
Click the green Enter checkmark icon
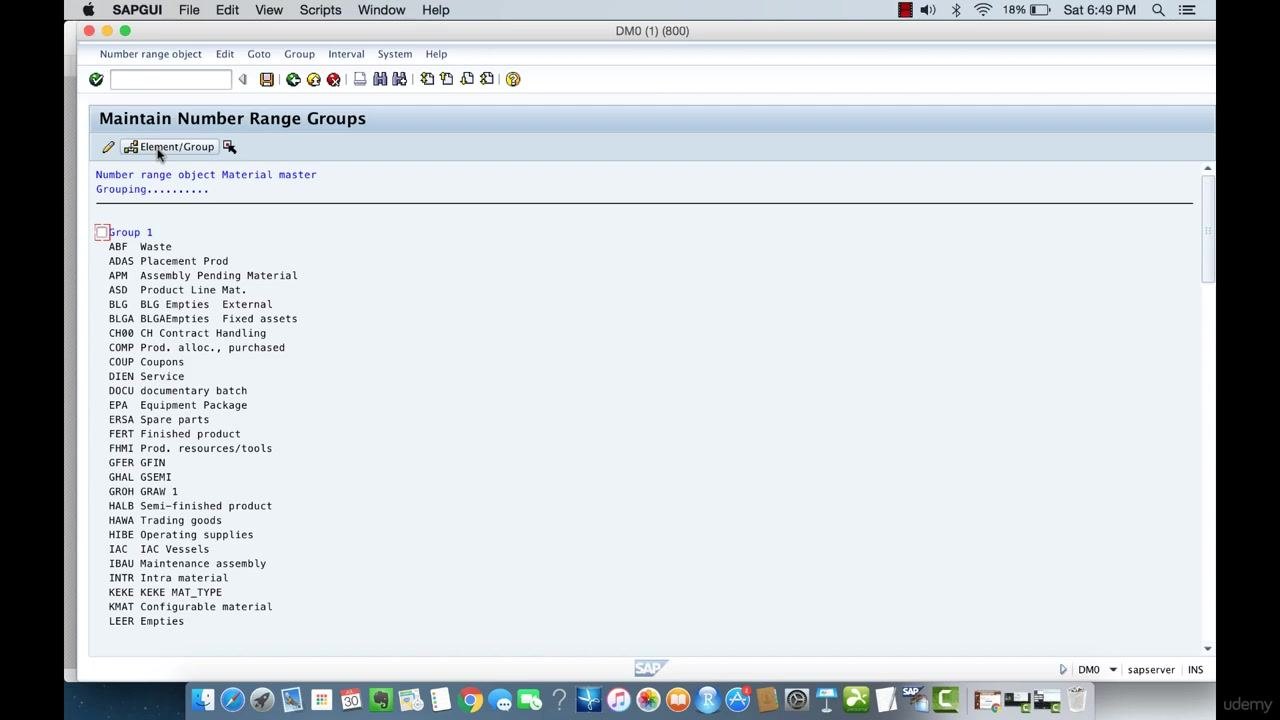click(96, 79)
